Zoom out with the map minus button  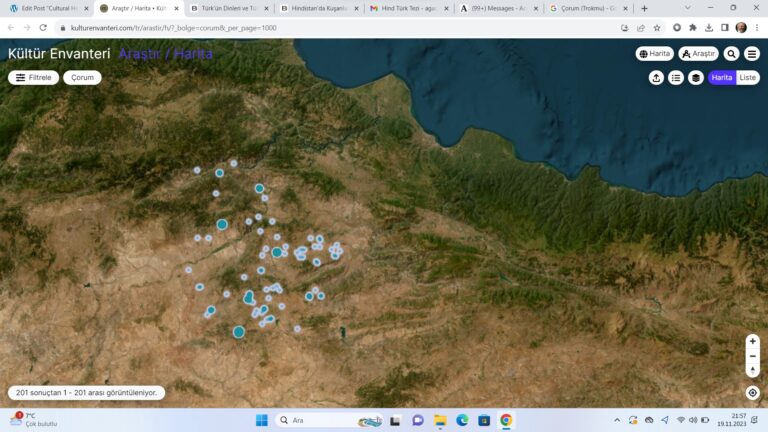pos(753,356)
